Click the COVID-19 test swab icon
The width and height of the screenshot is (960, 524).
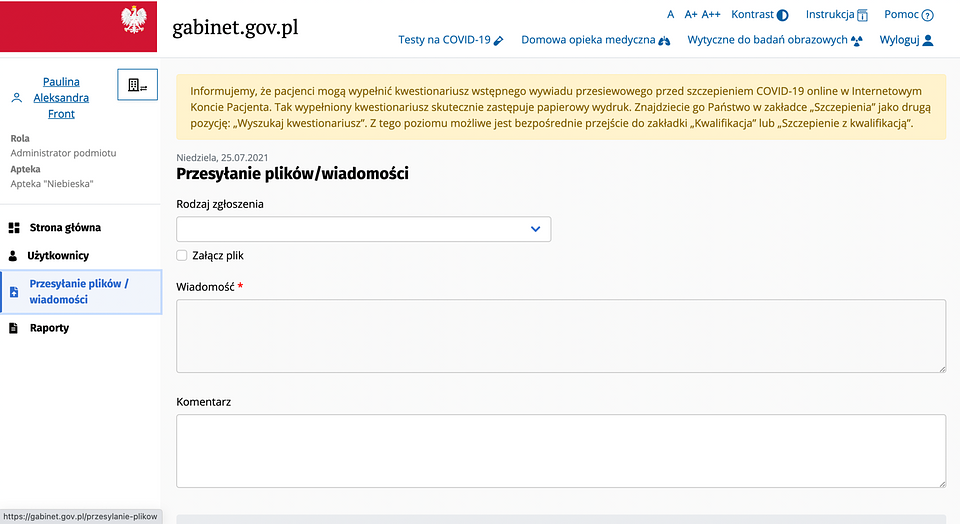[498, 40]
